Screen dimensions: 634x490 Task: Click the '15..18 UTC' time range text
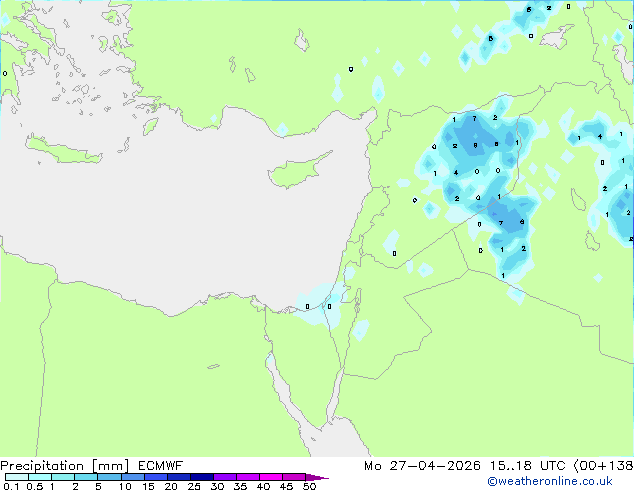point(527,466)
